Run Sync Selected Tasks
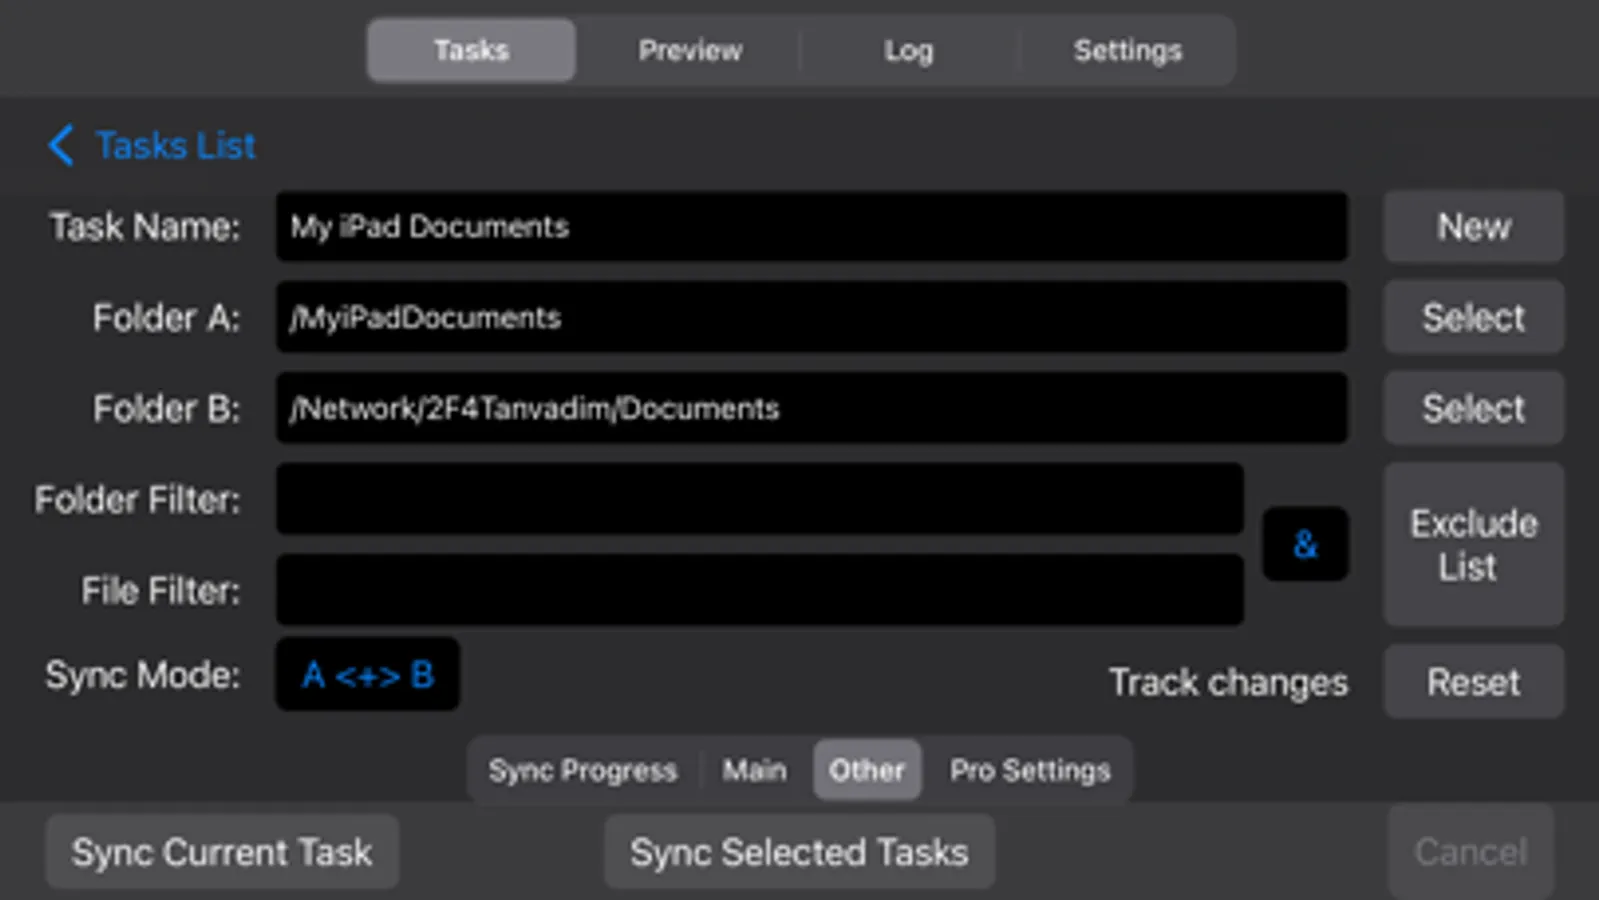This screenshot has width=1599, height=900. click(799, 852)
